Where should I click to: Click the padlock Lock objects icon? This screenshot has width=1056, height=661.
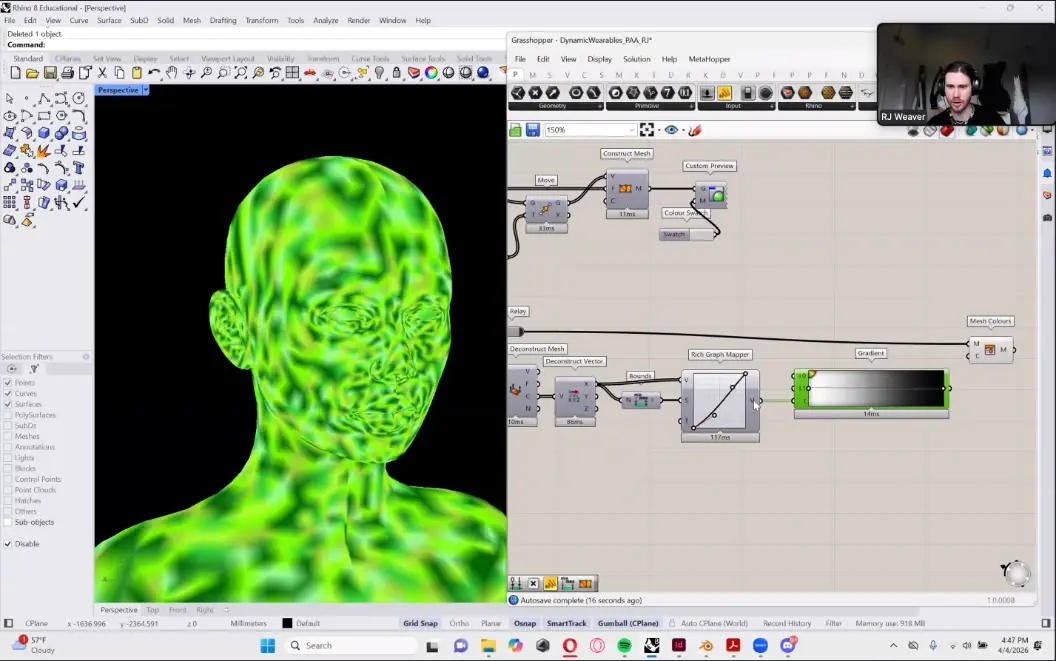[x=397, y=73]
